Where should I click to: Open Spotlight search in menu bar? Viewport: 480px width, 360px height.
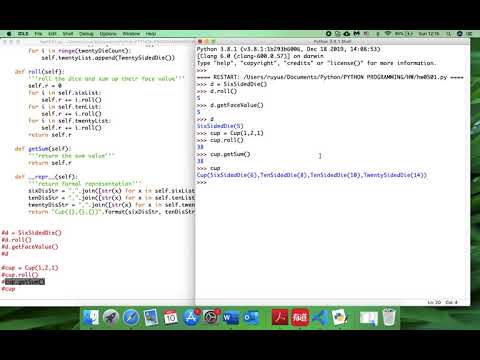point(449,34)
